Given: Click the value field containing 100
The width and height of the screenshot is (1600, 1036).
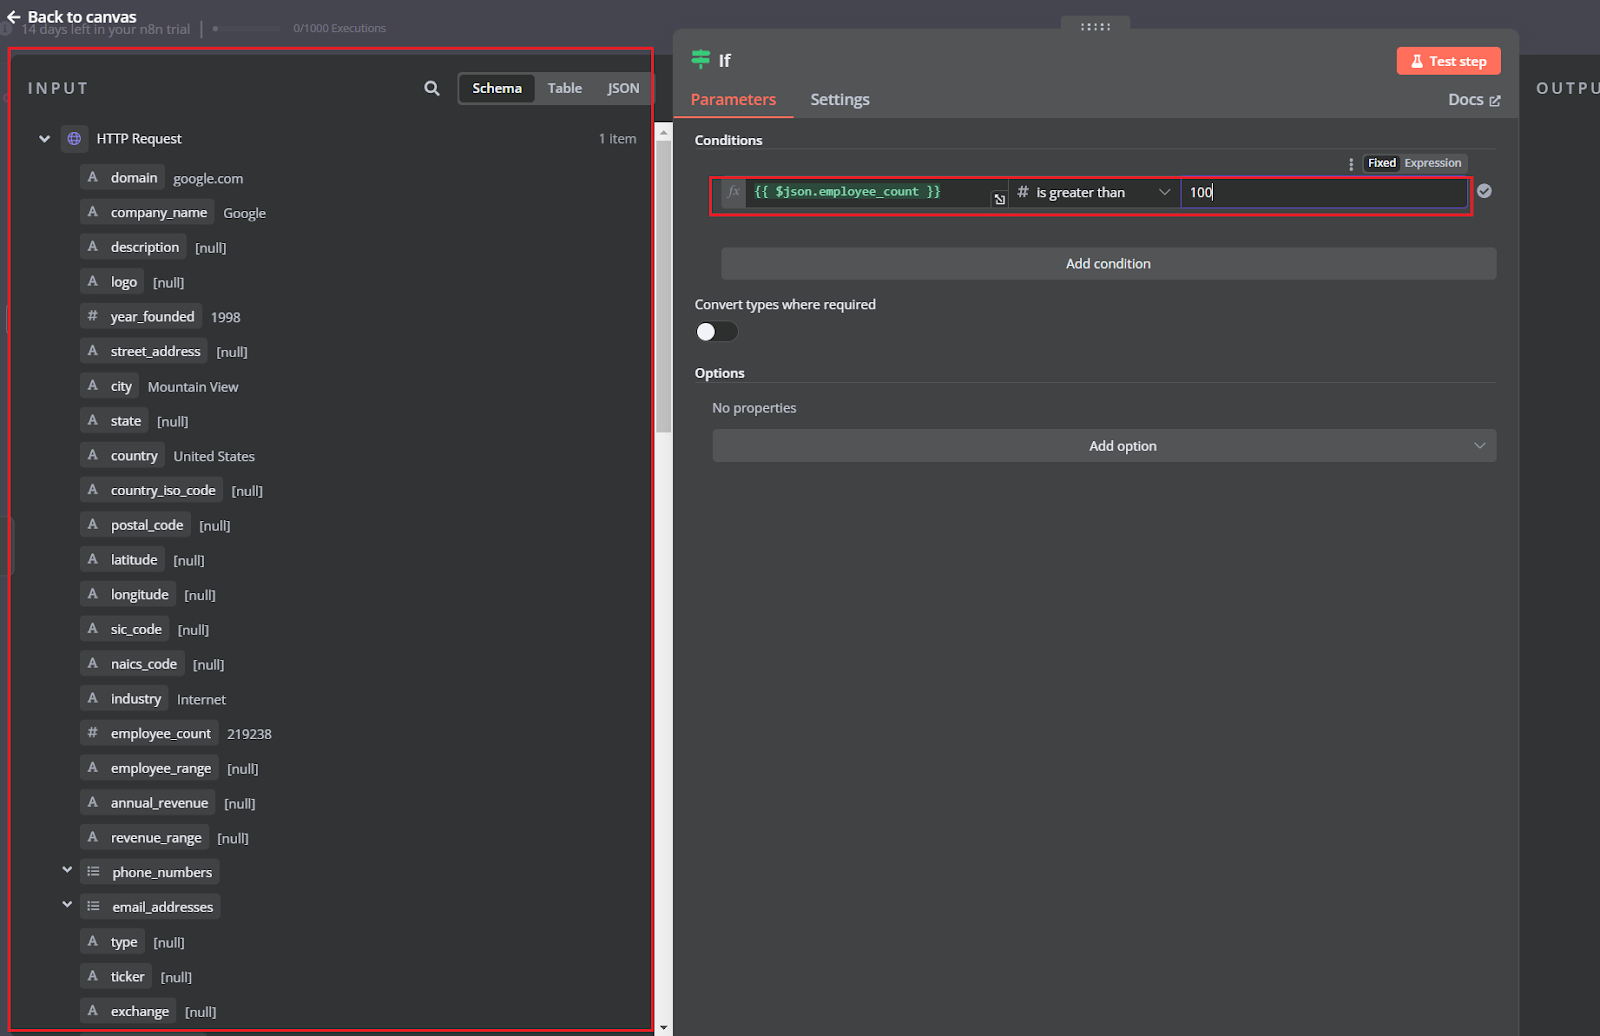Looking at the screenshot, I should (x=1324, y=192).
